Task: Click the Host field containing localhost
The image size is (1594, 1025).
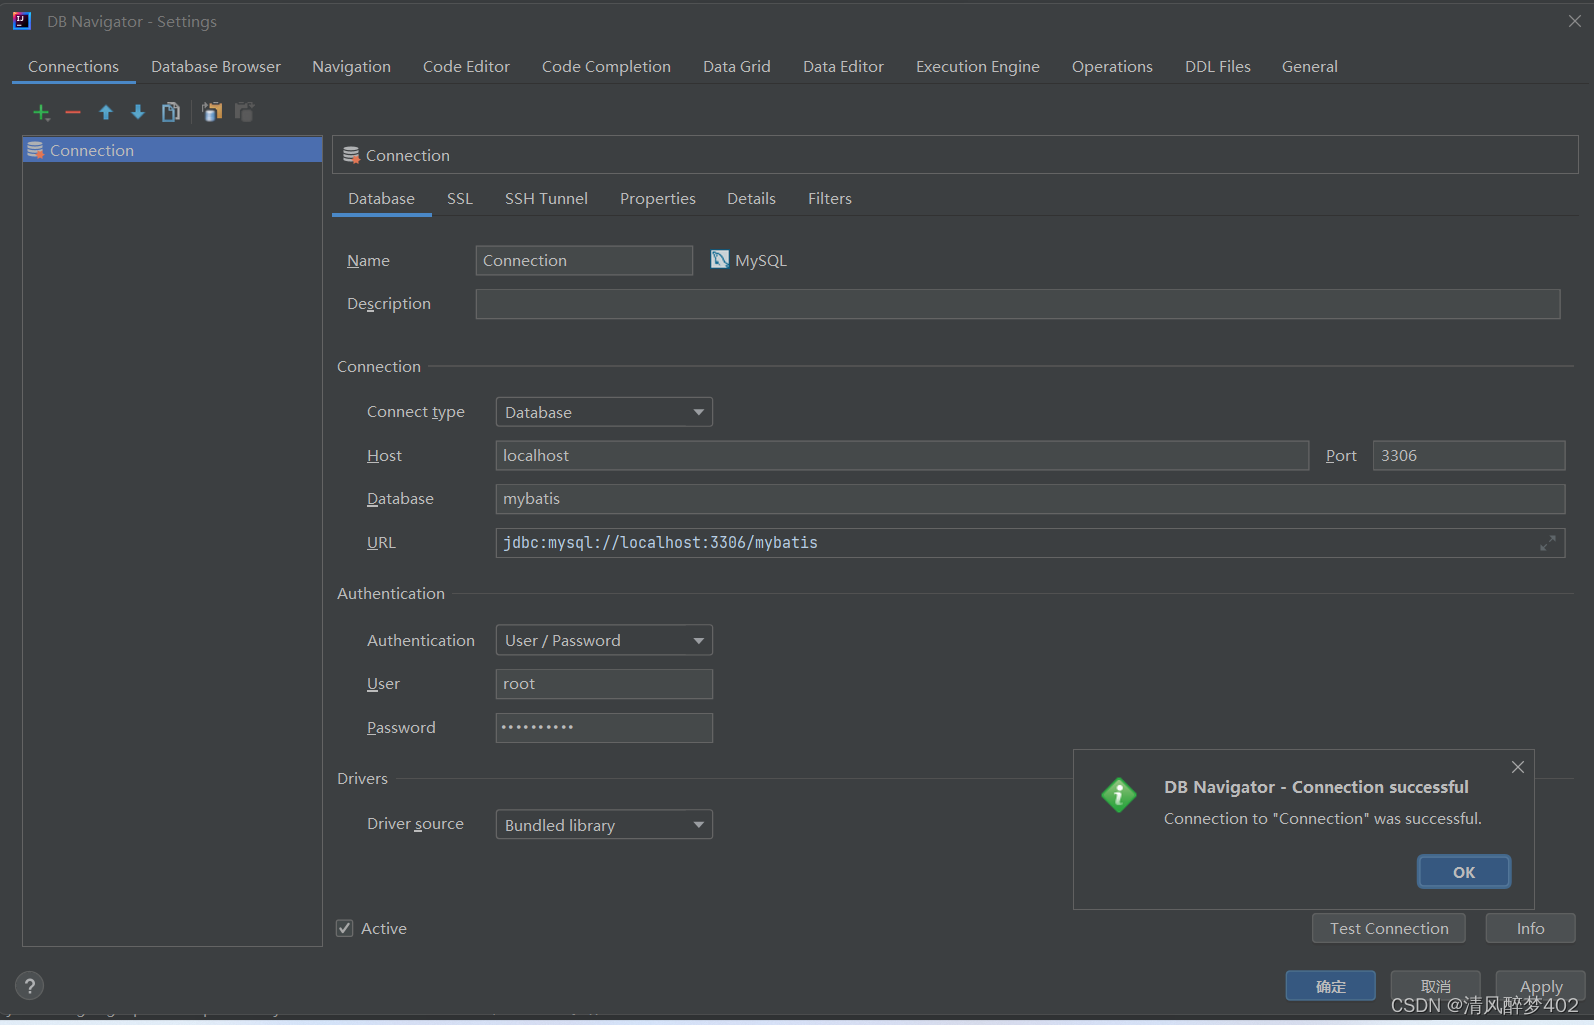Action: click(902, 455)
